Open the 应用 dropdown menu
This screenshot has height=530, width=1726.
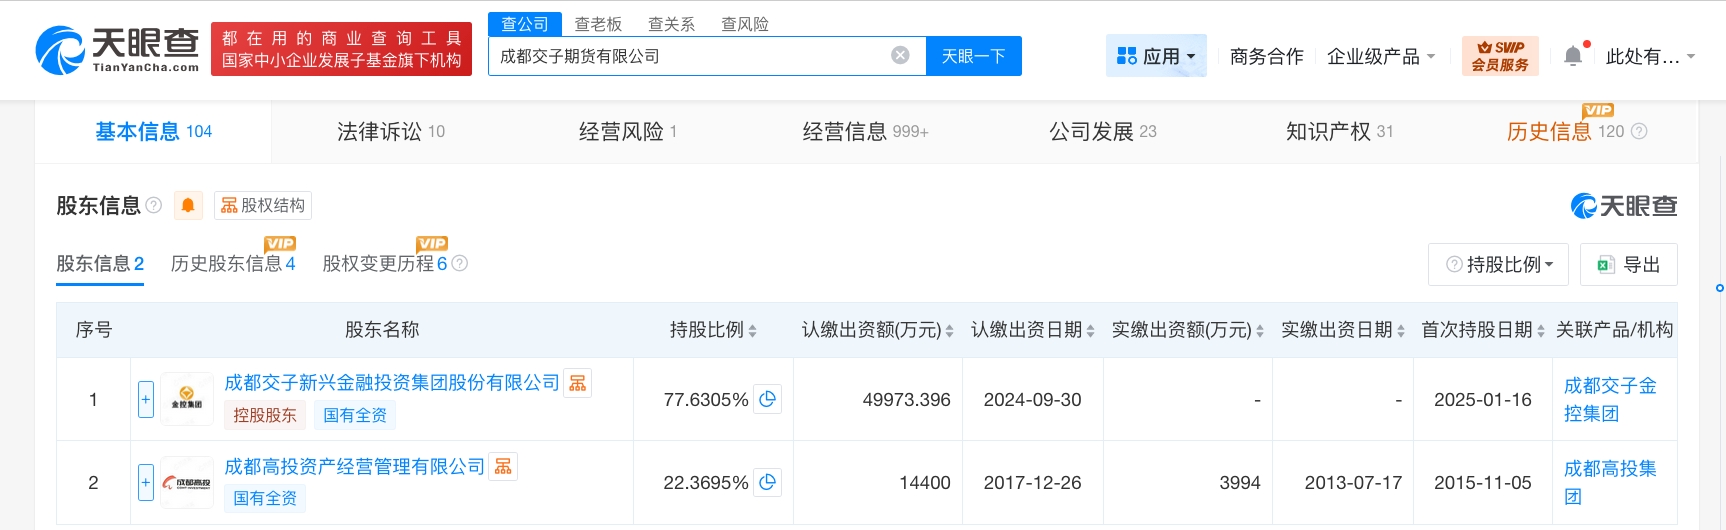pyautogui.click(x=1156, y=56)
